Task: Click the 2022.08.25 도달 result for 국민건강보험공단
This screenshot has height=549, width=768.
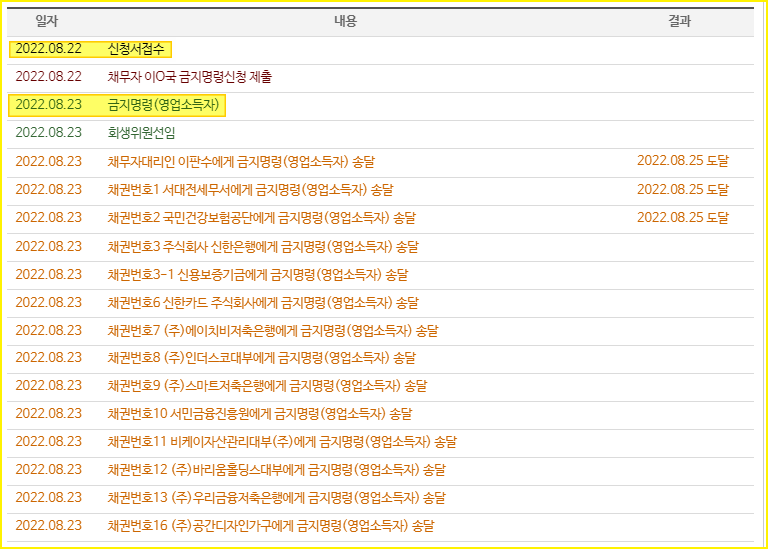Action: (683, 217)
